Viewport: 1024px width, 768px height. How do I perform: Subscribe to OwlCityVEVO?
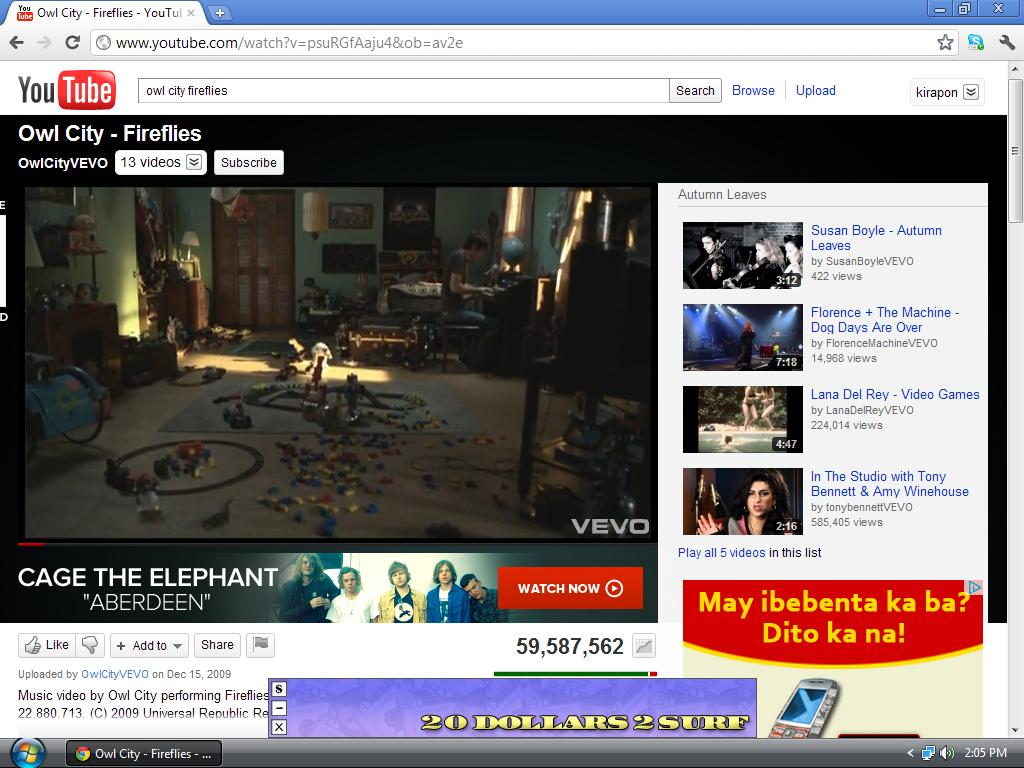[249, 163]
